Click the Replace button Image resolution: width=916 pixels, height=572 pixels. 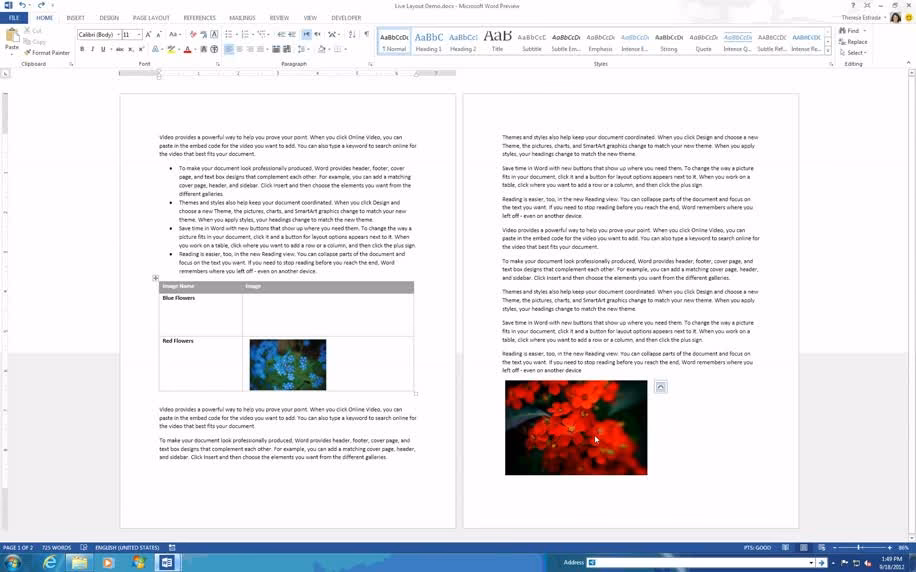(853, 41)
